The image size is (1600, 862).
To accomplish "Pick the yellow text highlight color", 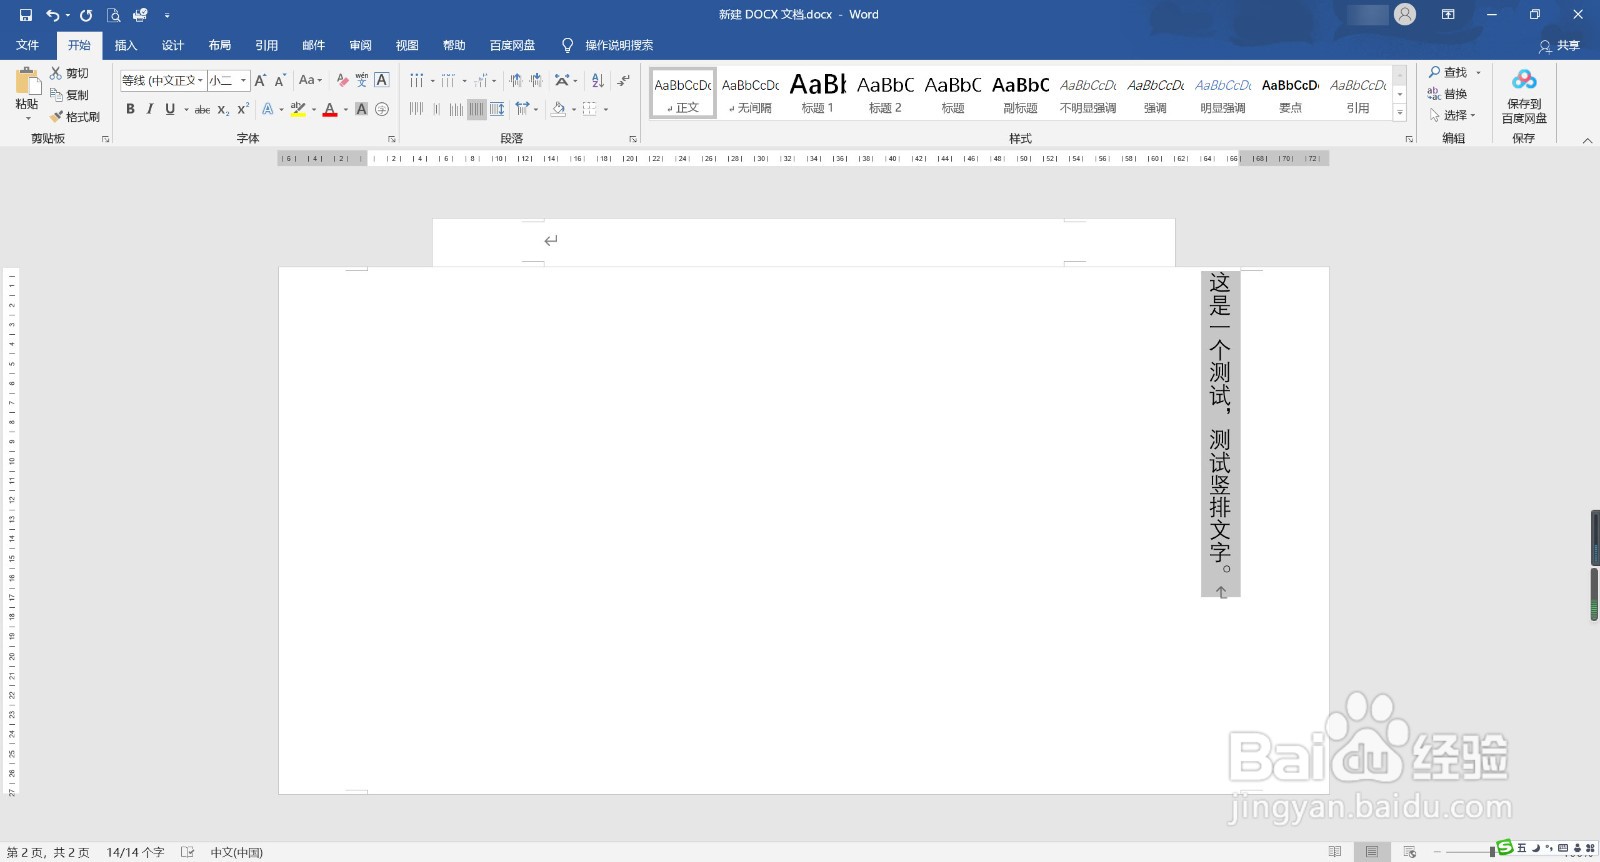I will (298, 109).
